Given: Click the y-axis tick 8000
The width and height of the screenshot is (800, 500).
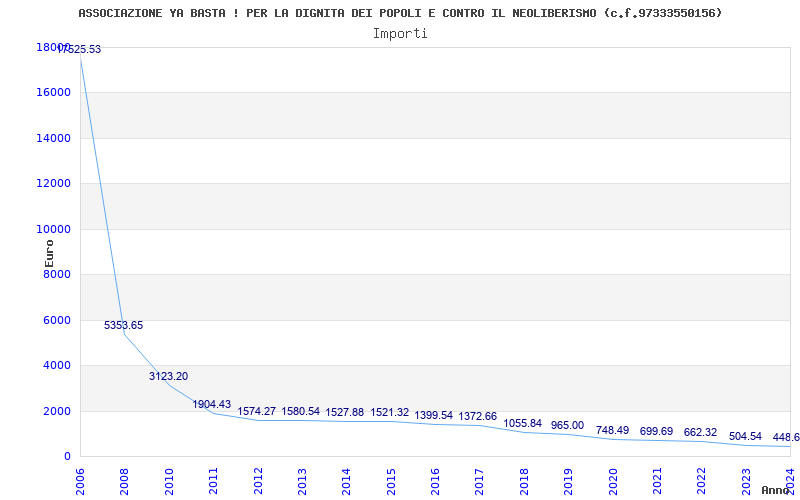Looking at the screenshot, I should click(x=57, y=274).
